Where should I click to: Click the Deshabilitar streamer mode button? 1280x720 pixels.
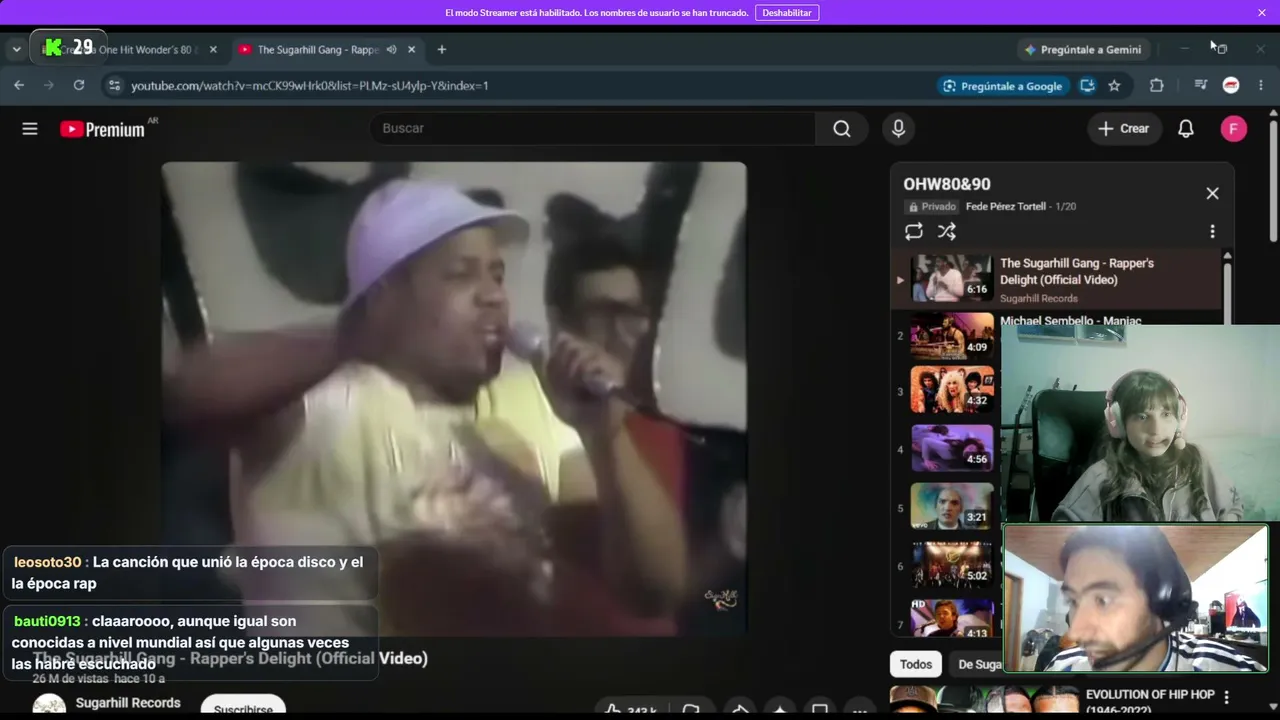coord(787,13)
